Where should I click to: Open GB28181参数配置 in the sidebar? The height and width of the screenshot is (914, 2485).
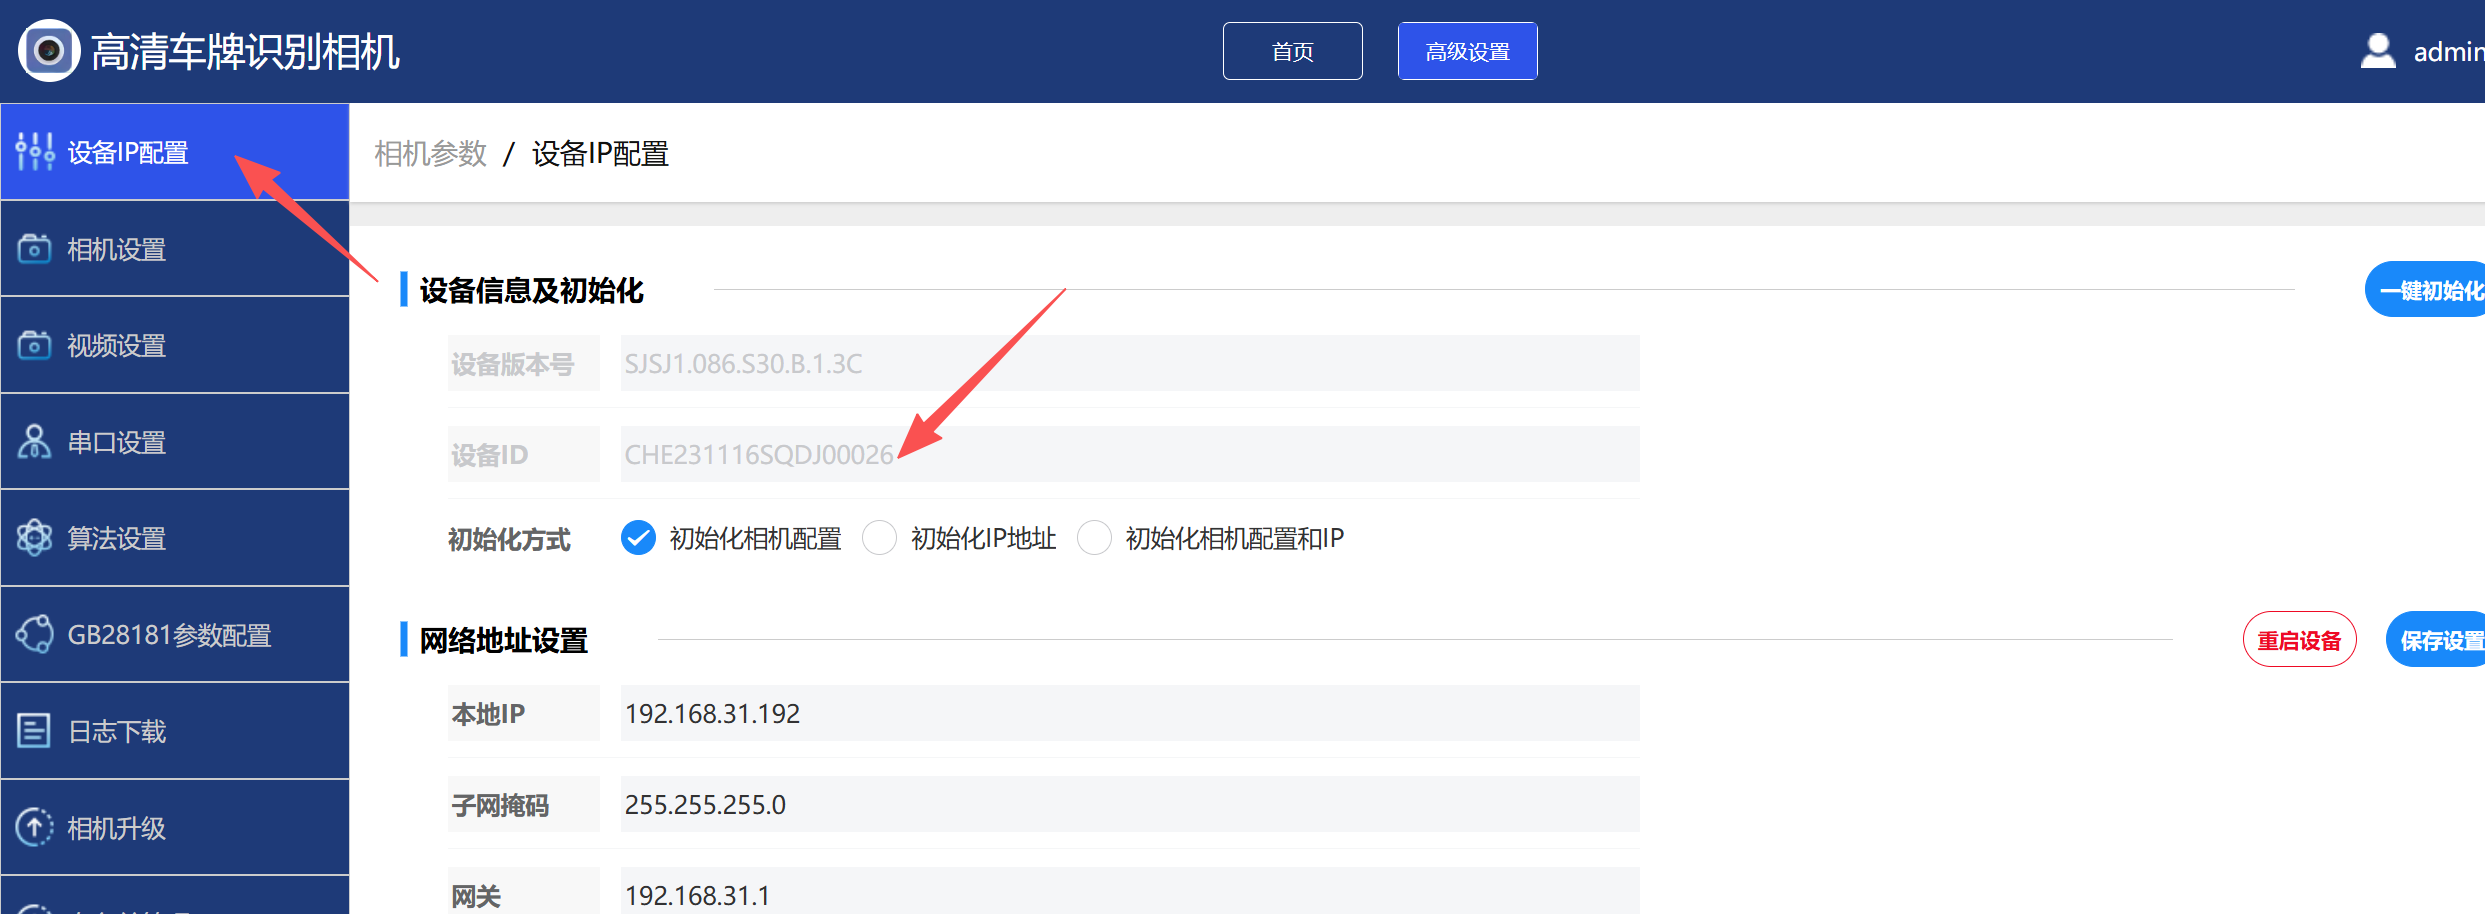click(x=175, y=635)
